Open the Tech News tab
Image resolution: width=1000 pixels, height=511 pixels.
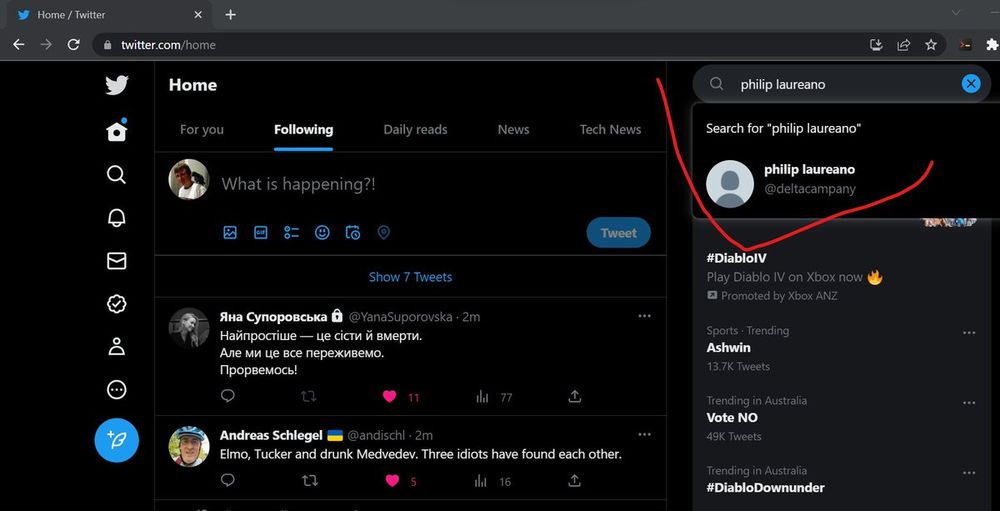tap(610, 130)
